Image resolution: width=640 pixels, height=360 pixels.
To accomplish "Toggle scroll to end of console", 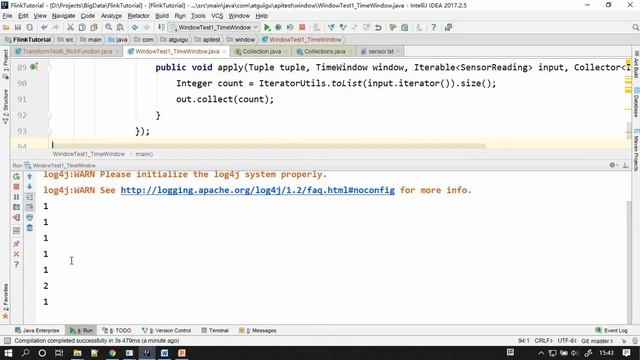I will coord(29,207).
